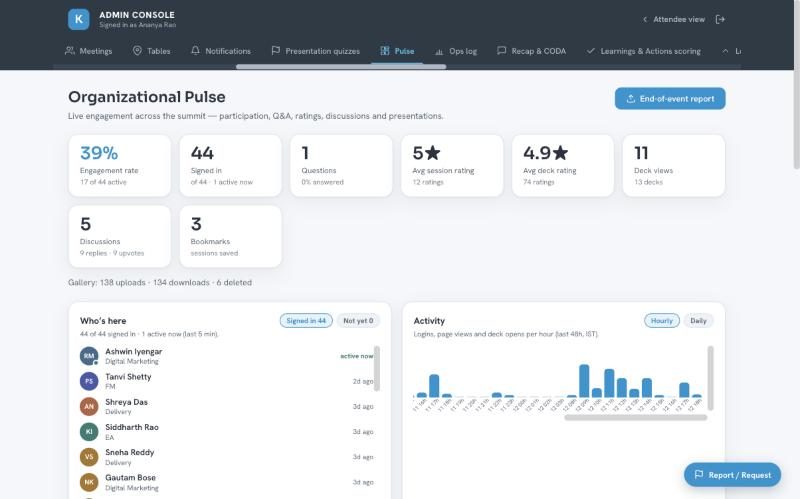Click the Presentation quizzes flag icon
Image resolution: width=800 pixels, height=499 pixels.
[x=276, y=51]
